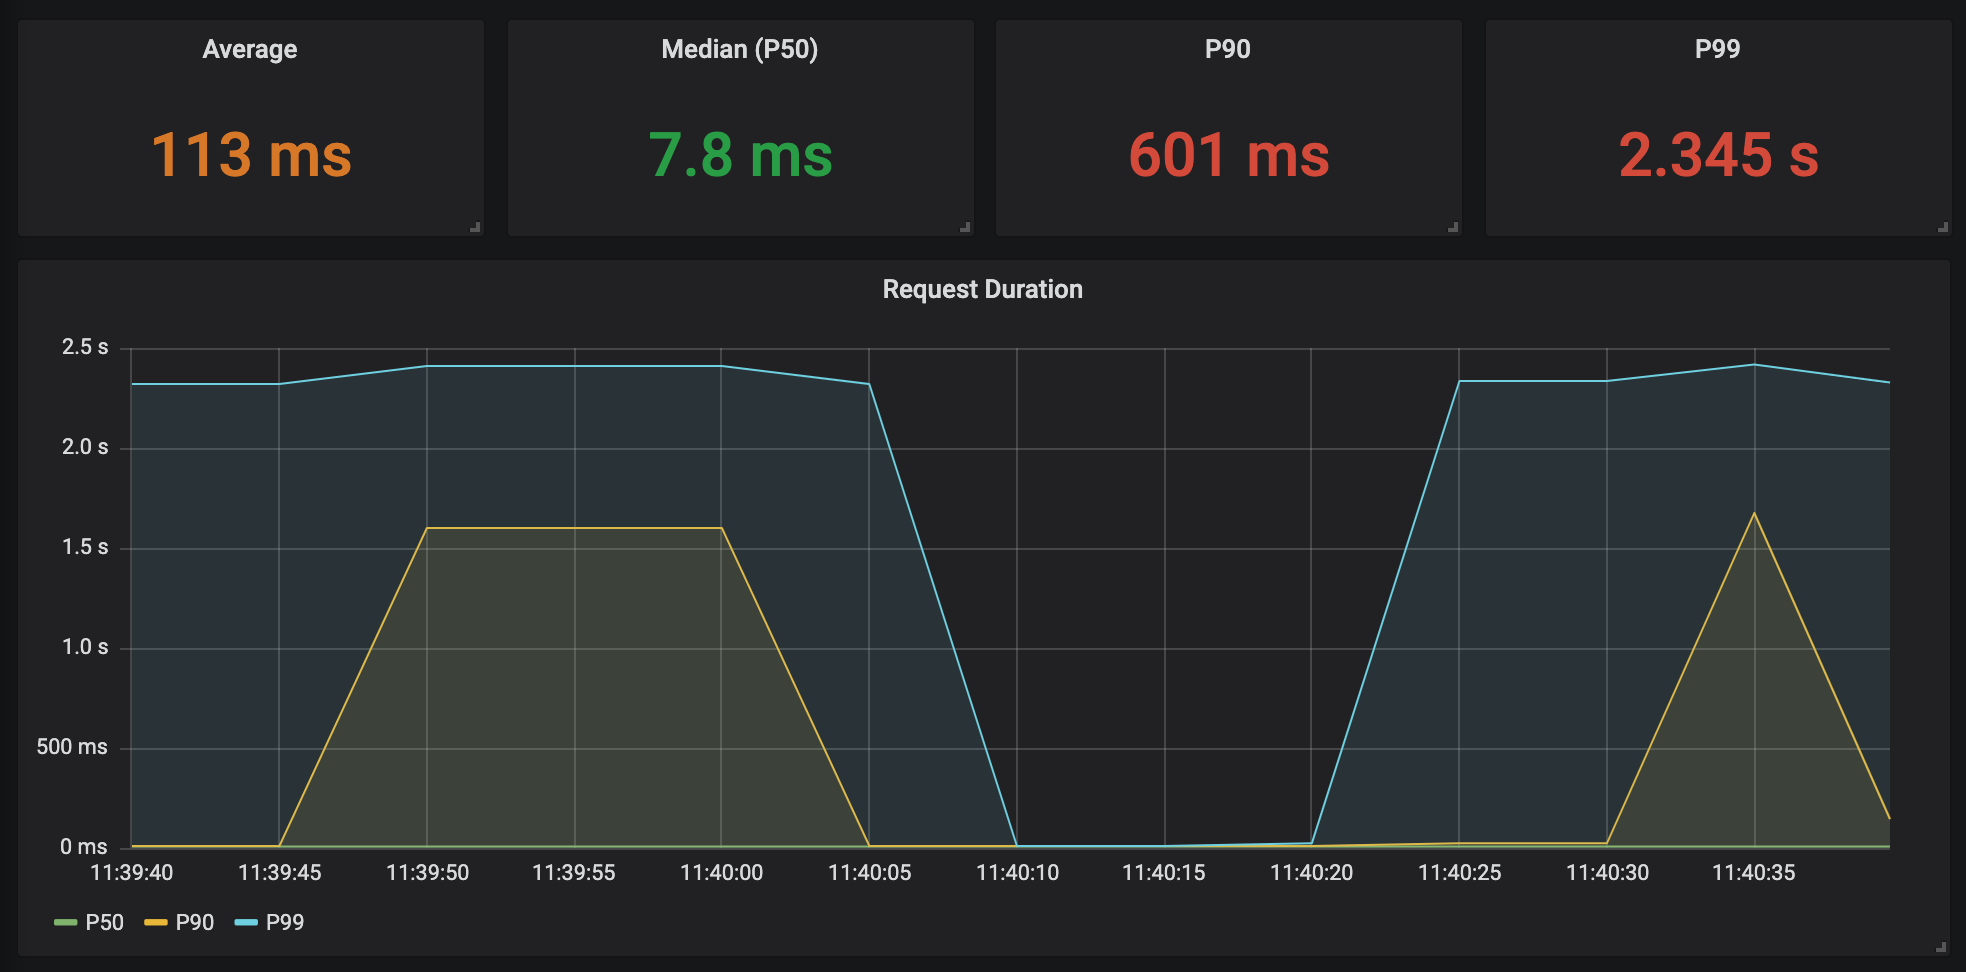Click the 500 ms y-axis label
1966x972 pixels.
pyautogui.click(x=72, y=747)
